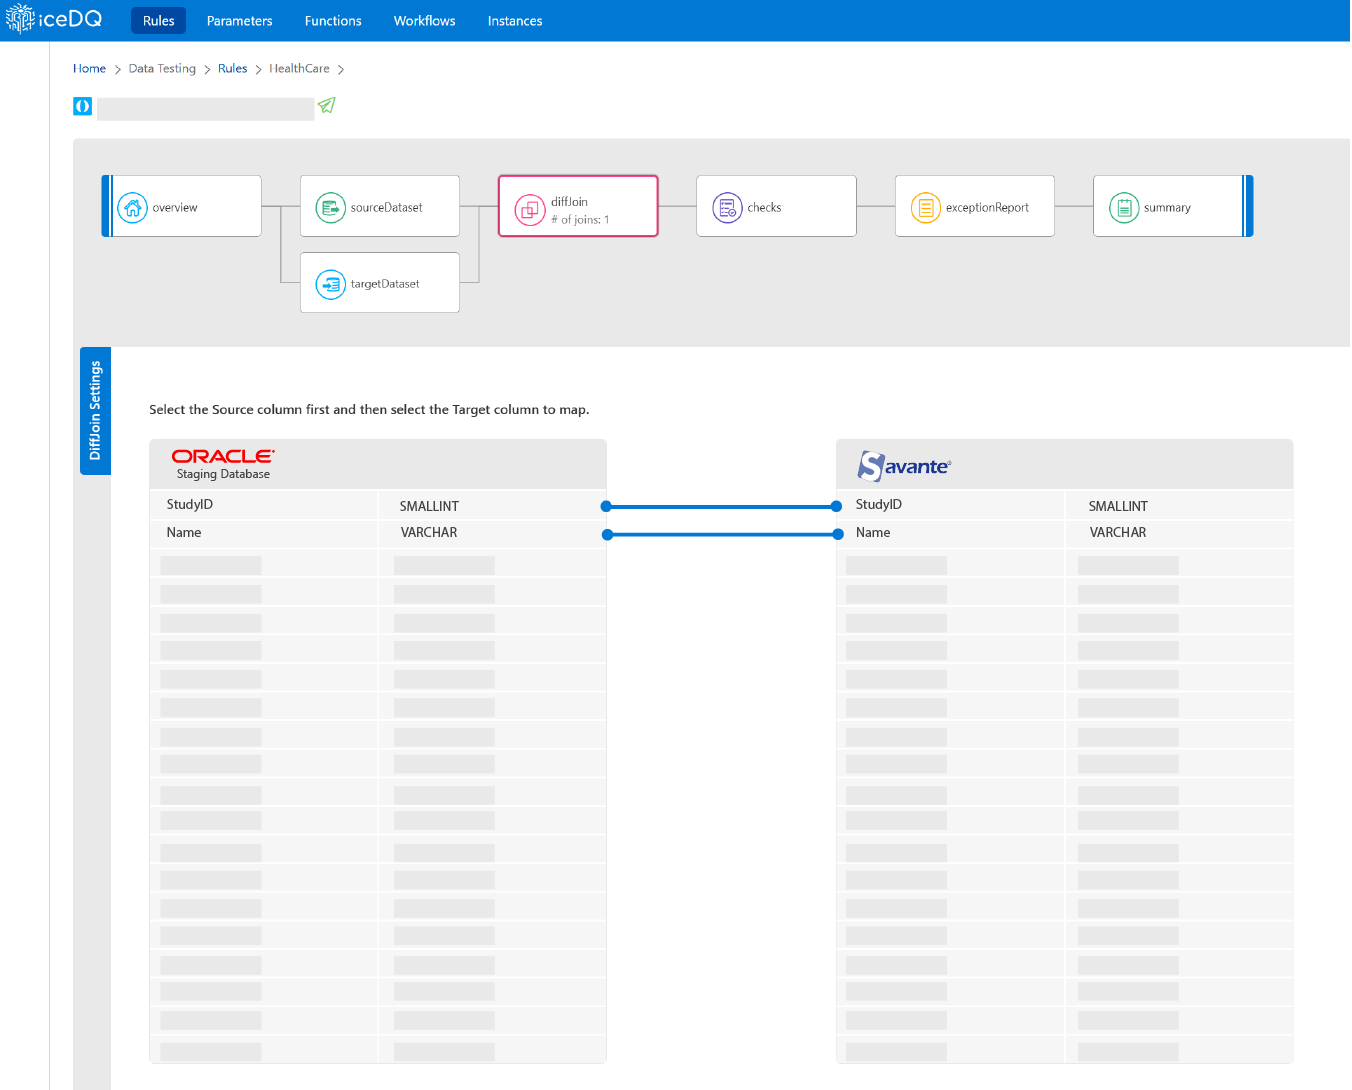The height and width of the screenshot is (1090, 1352).
Task: Select the sourceDataset node icon
Action: click(330, 206)
